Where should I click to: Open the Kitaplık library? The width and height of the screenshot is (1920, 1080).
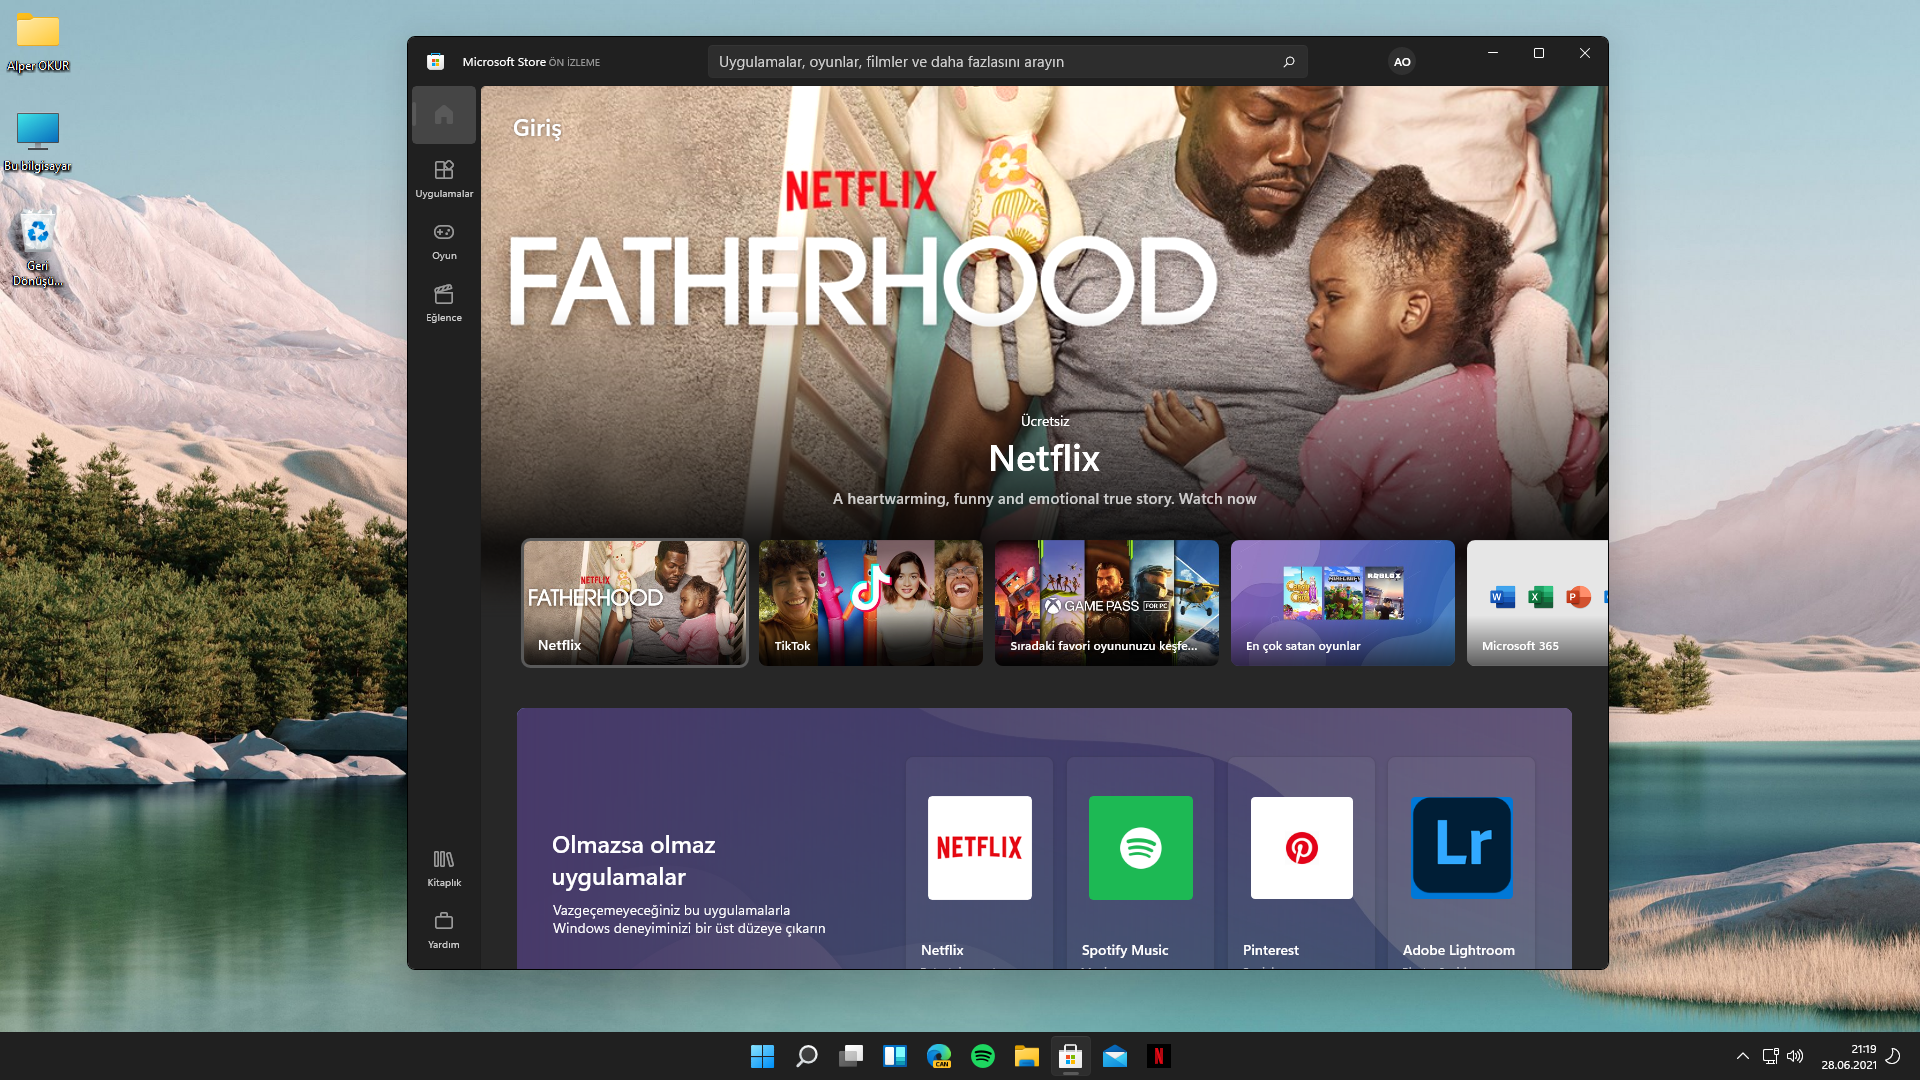tap(444, 867)
